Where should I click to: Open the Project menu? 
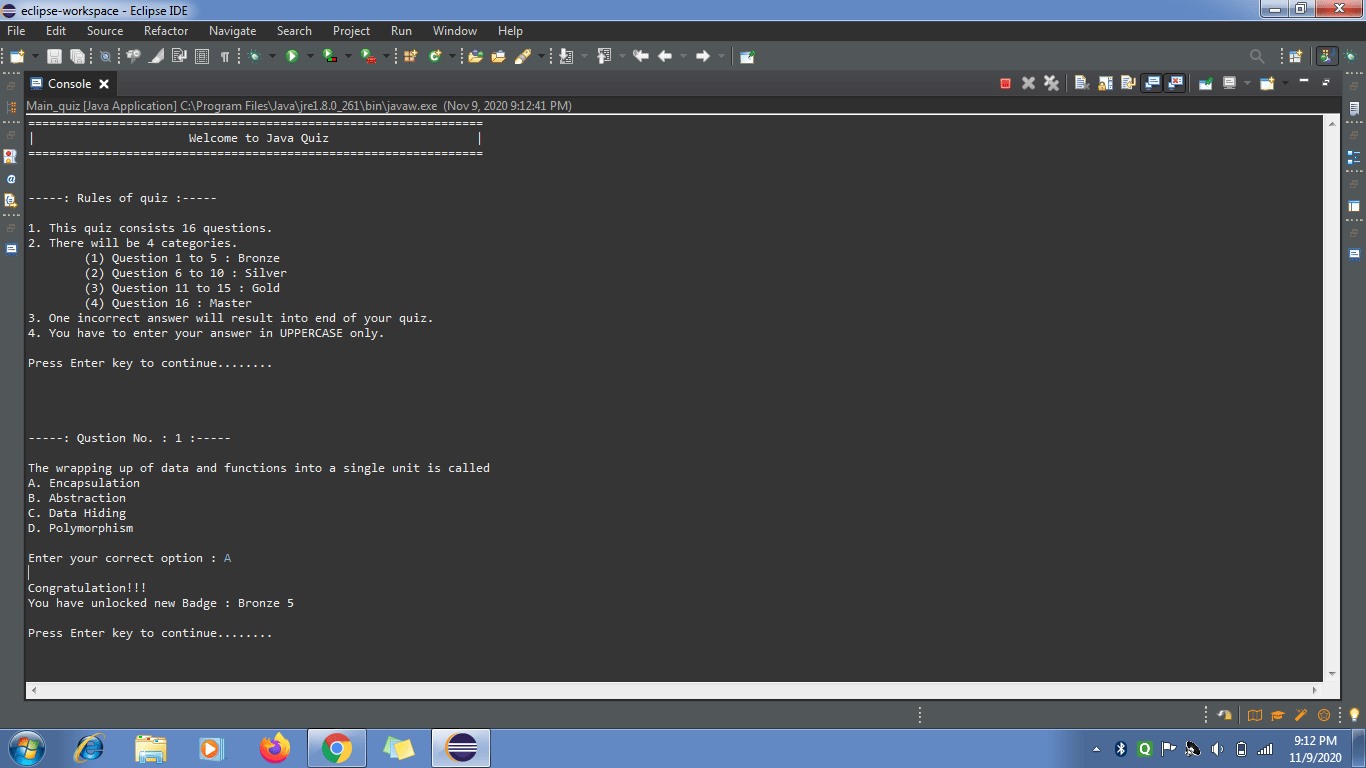(x=351, y=31)
